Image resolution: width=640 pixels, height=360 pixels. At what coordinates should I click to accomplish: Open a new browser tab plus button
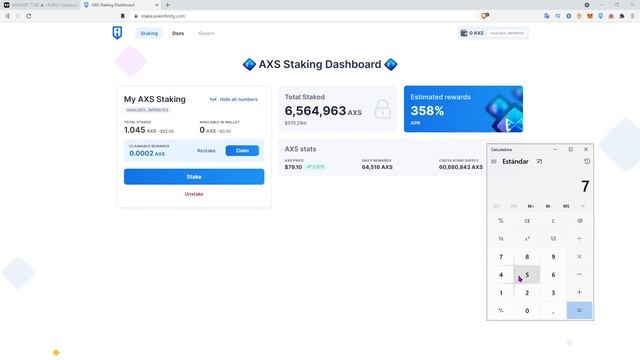point(168,5)
